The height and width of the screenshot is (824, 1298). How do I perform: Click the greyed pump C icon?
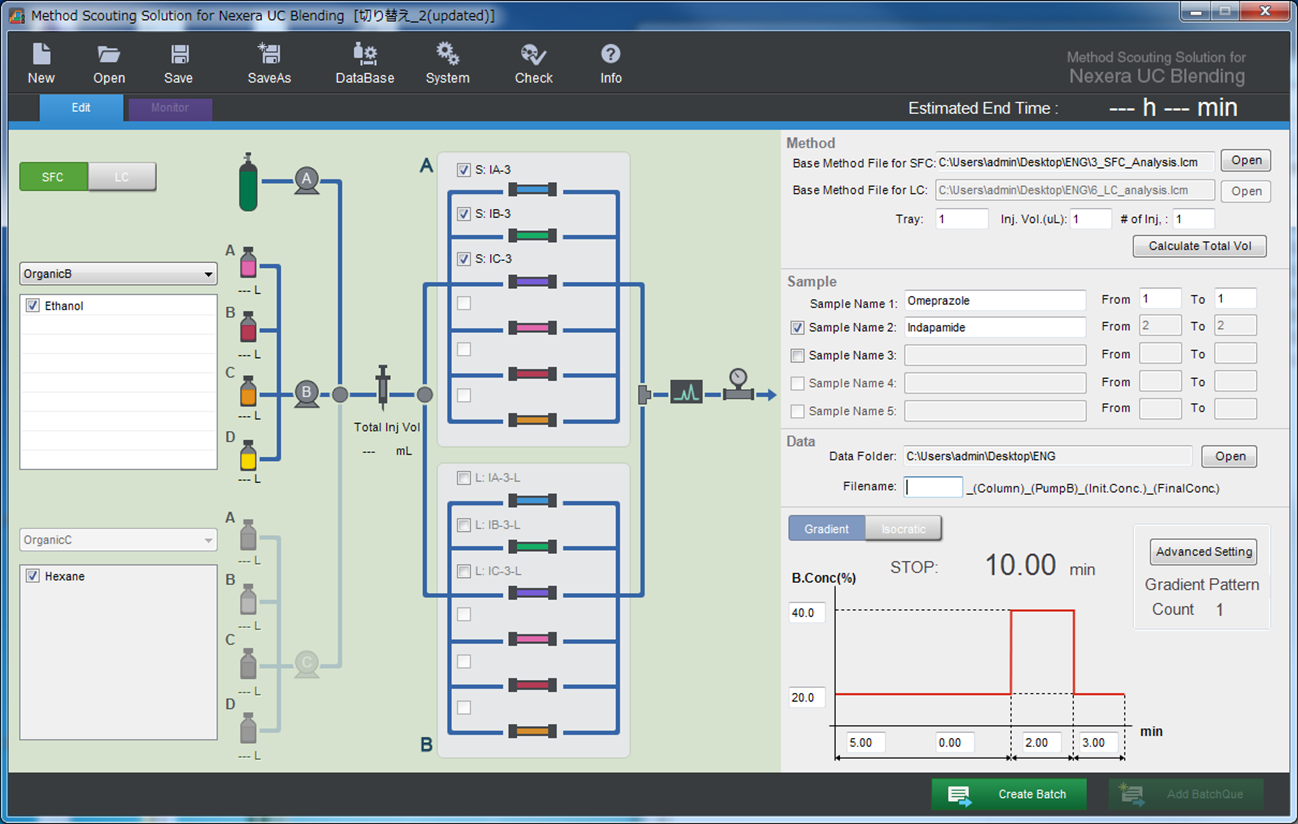(x=306, y=664)
